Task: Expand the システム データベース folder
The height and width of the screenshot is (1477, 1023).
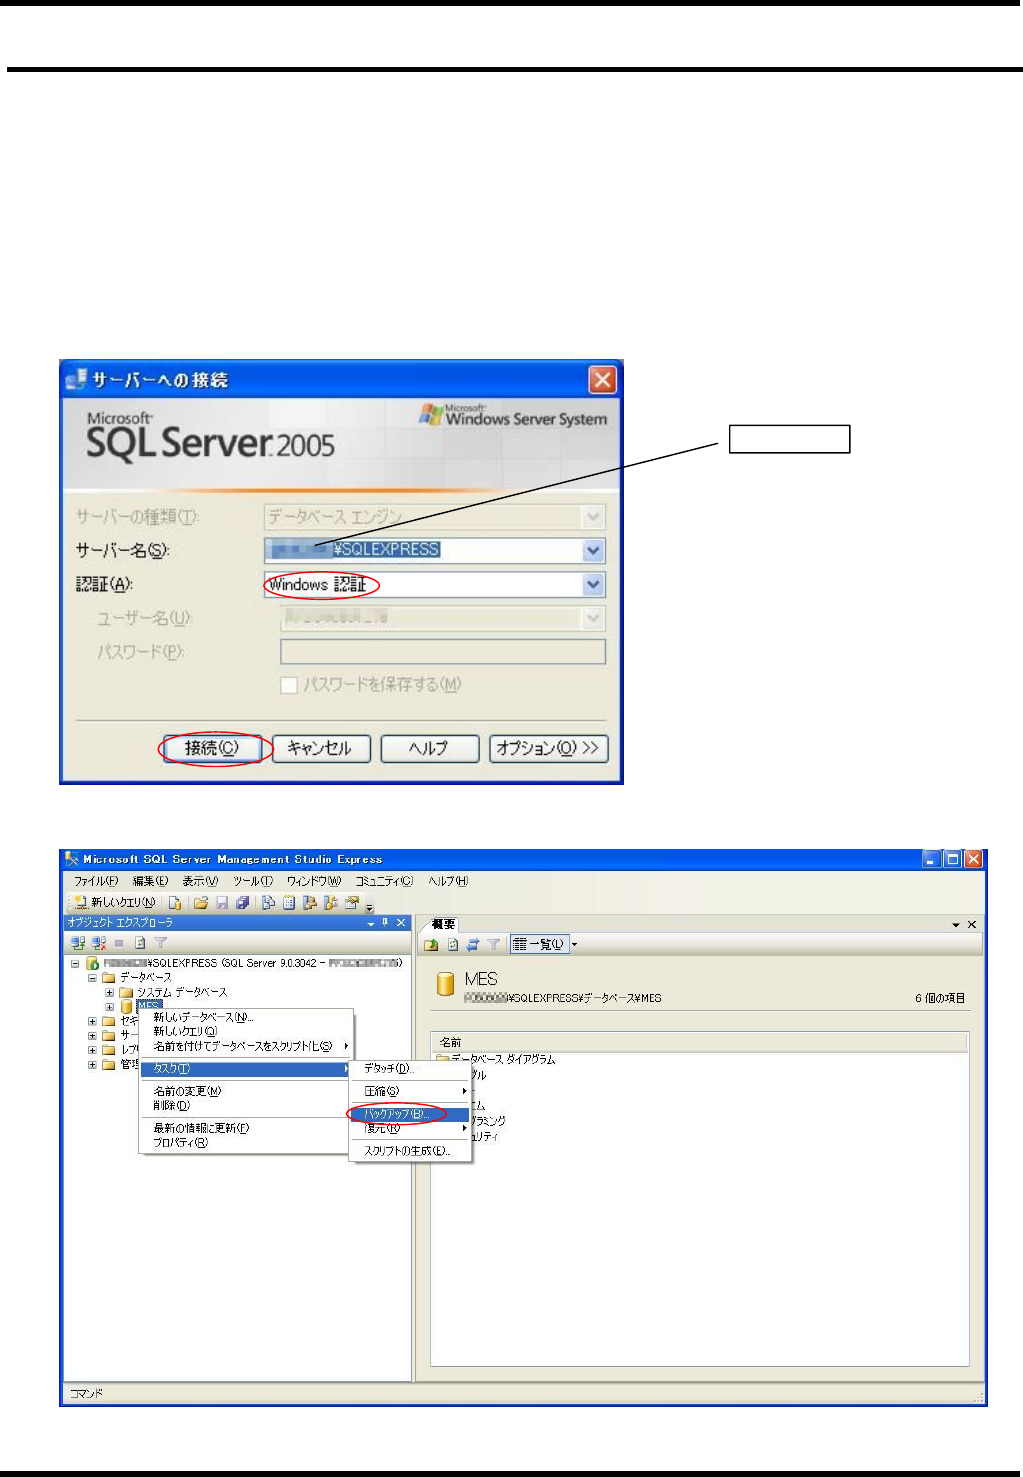Action: (109, 993)
